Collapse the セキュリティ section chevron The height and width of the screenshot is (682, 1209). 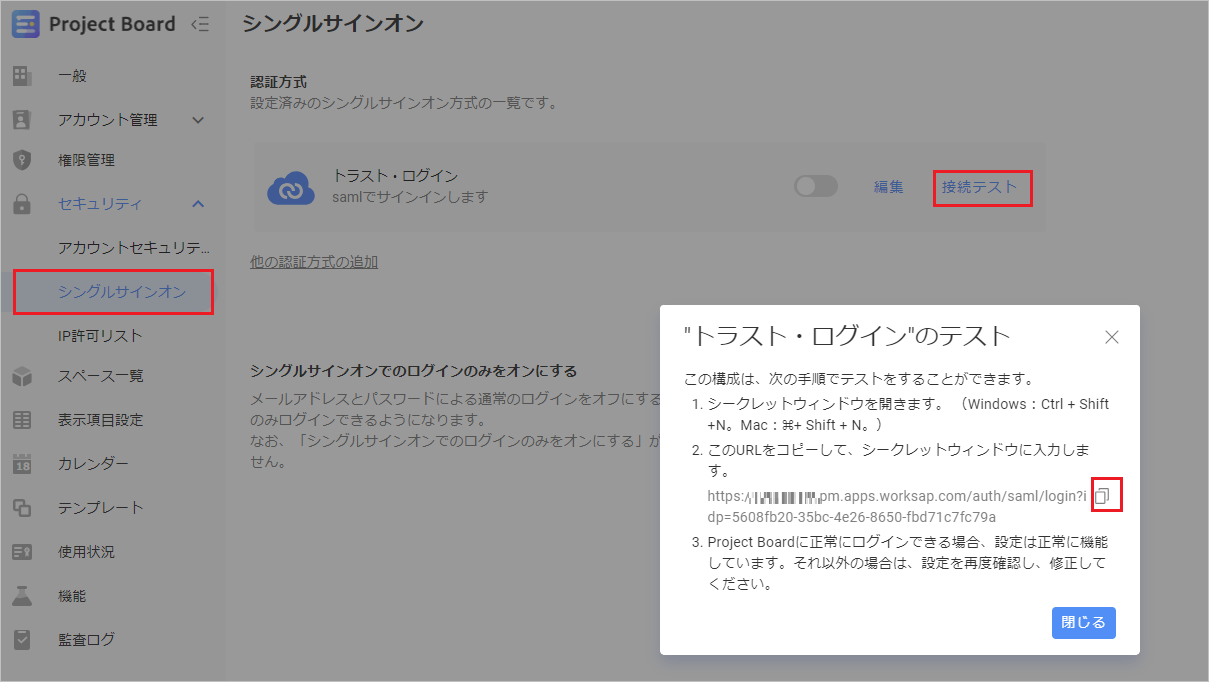click(x=198, y=204)
